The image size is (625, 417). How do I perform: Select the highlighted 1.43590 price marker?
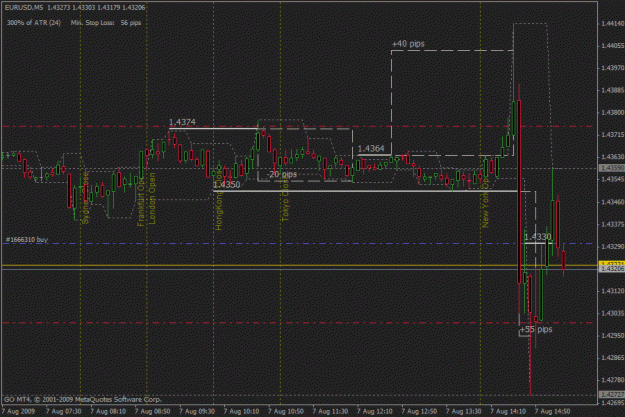612,168
